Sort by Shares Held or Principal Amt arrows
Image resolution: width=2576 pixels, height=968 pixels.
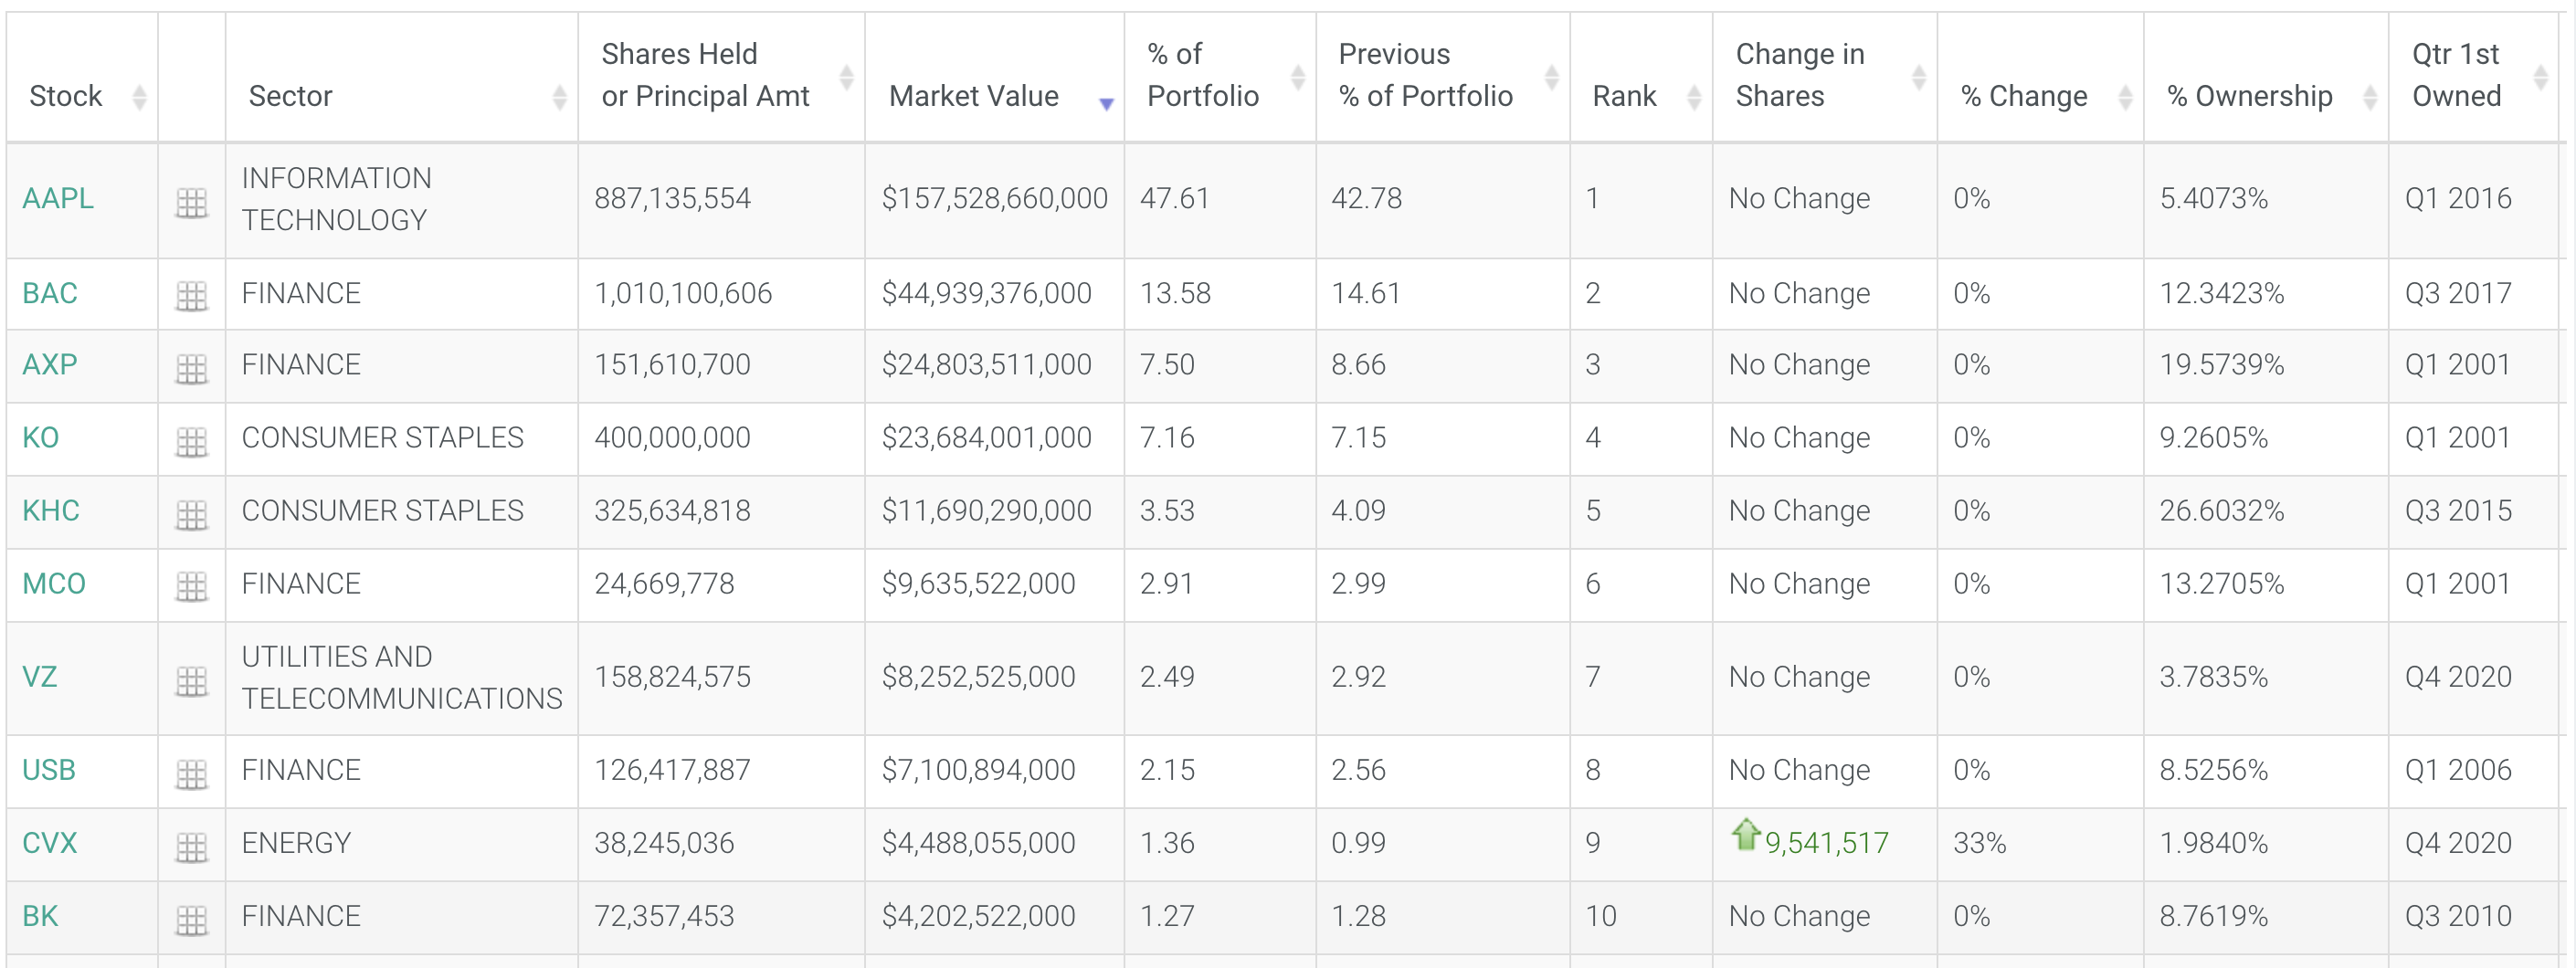846,77
